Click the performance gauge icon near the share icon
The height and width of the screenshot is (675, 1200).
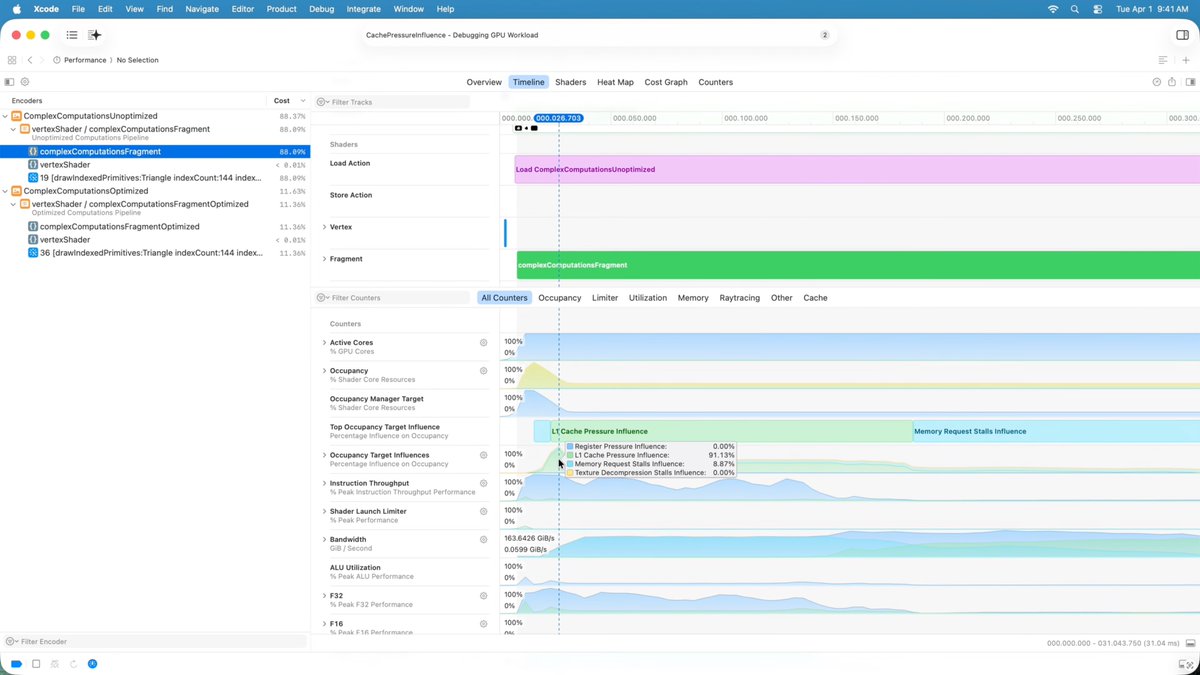(1157, 82)
